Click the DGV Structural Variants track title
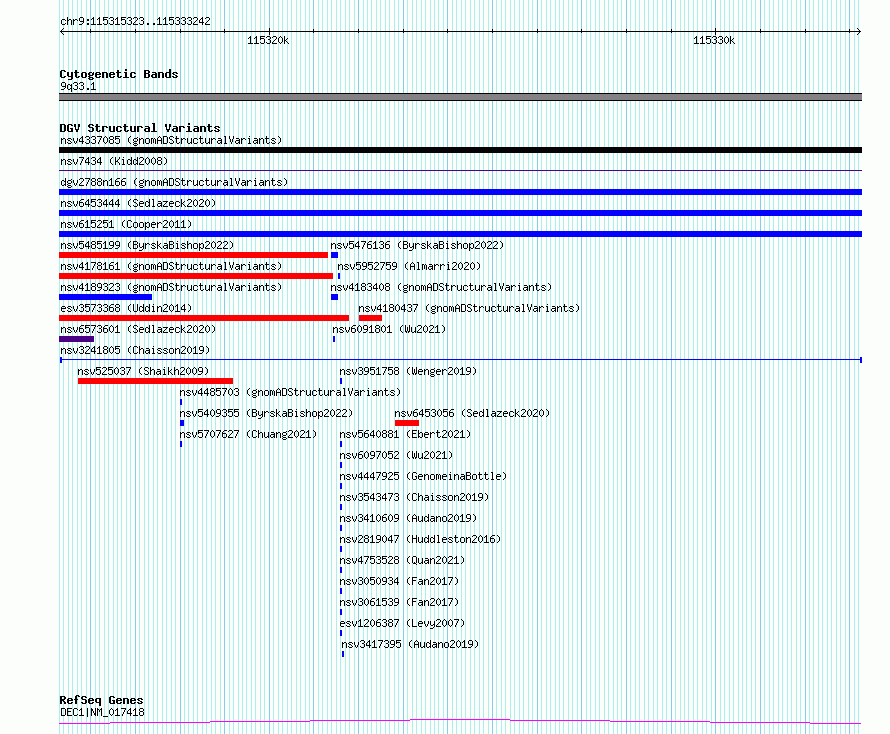890x734 pixels. (140, 128)
